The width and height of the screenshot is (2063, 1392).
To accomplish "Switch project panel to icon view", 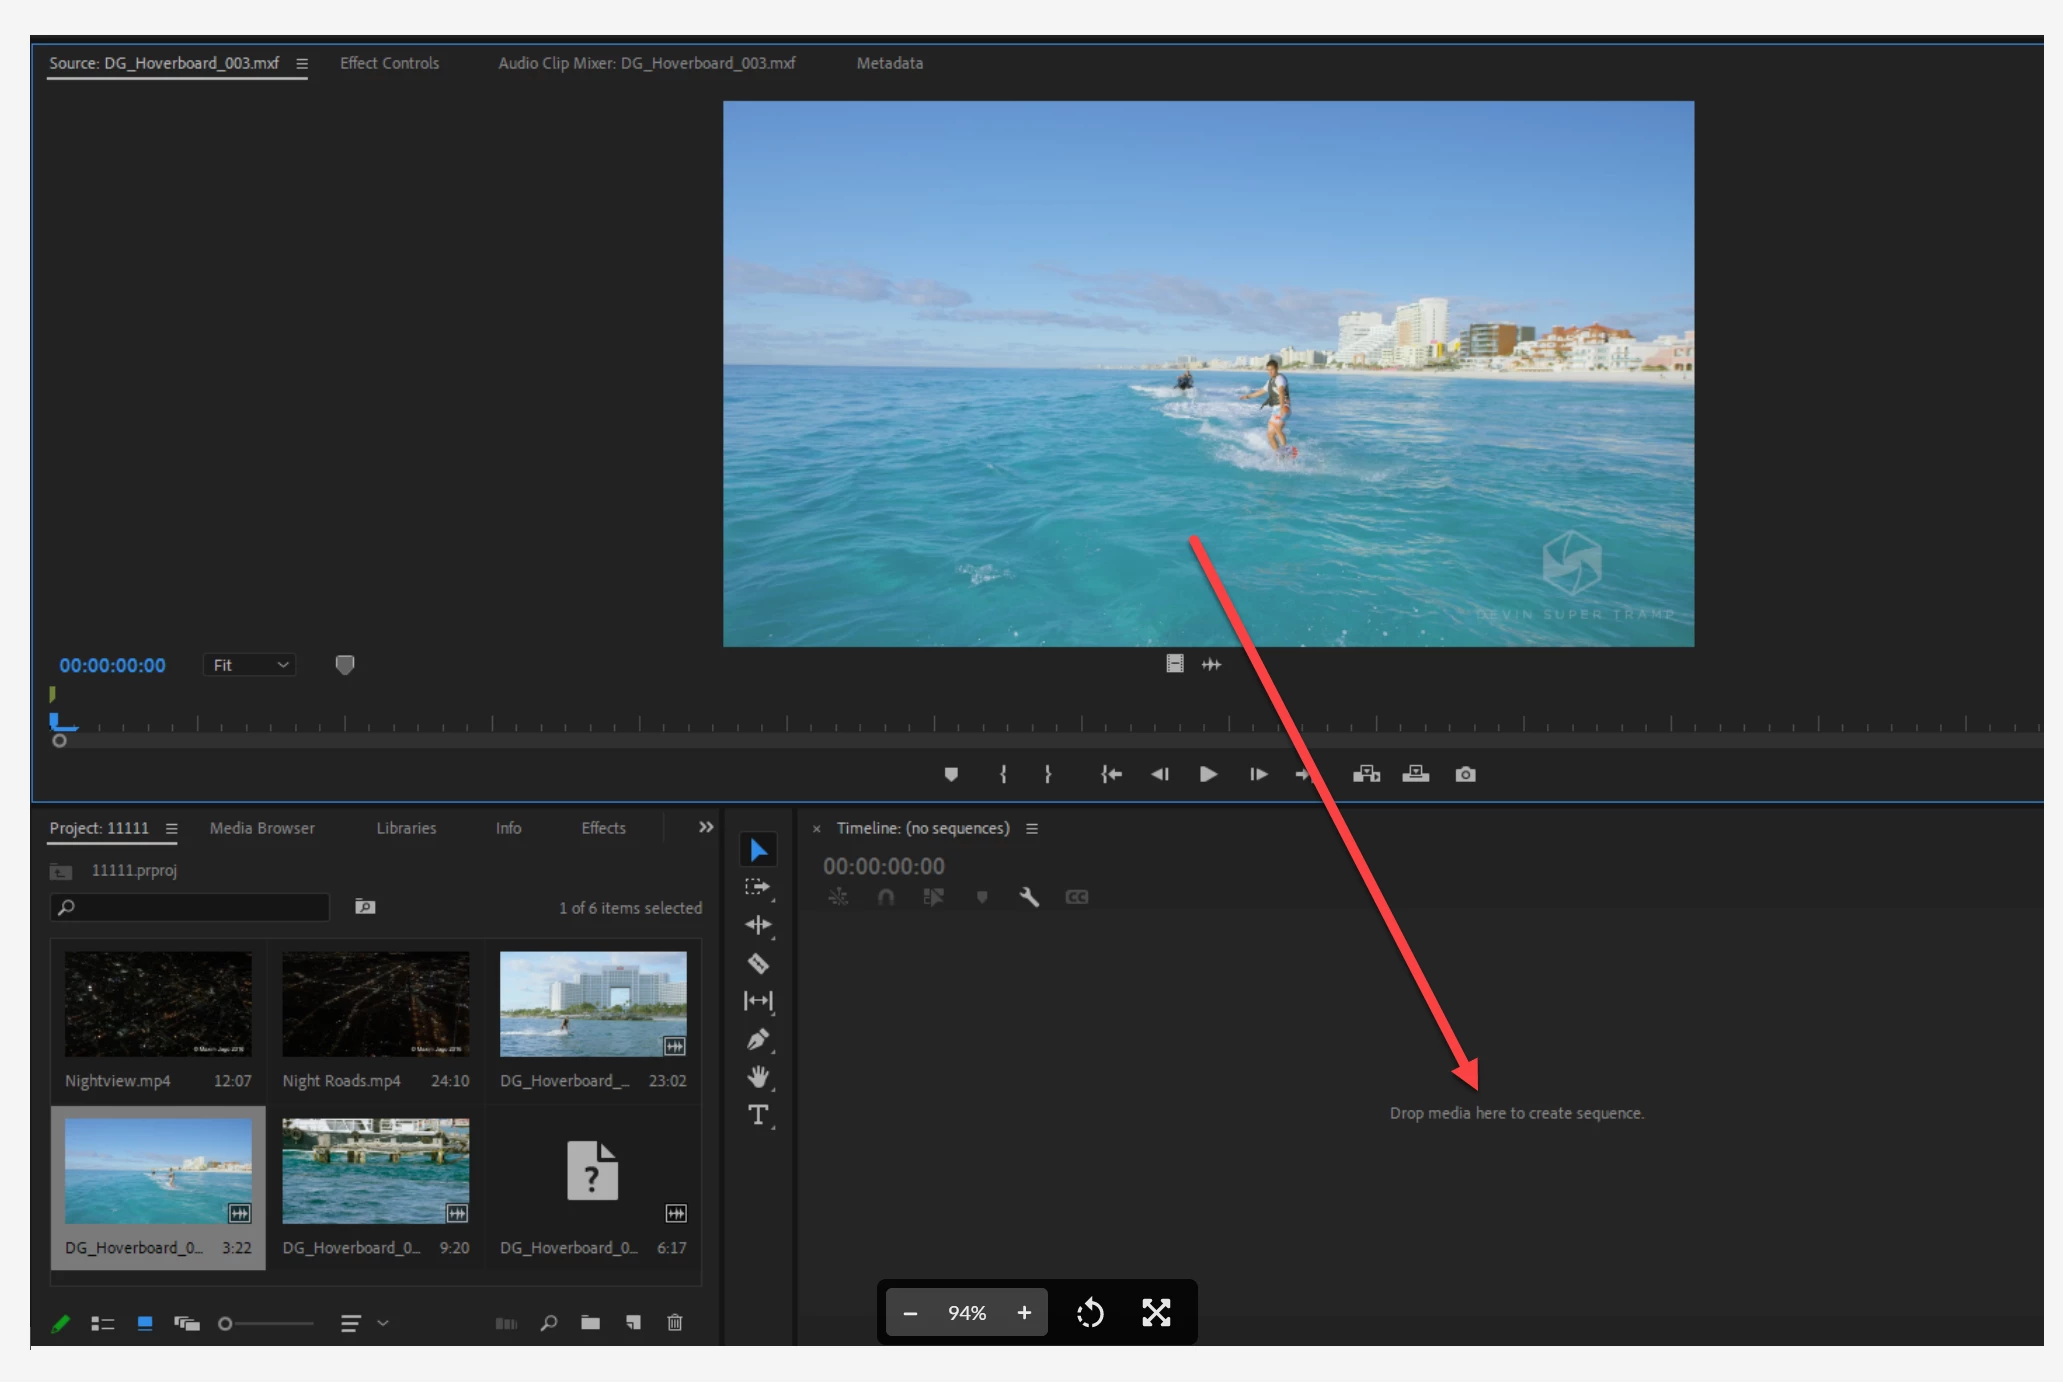I will 145,1323.
